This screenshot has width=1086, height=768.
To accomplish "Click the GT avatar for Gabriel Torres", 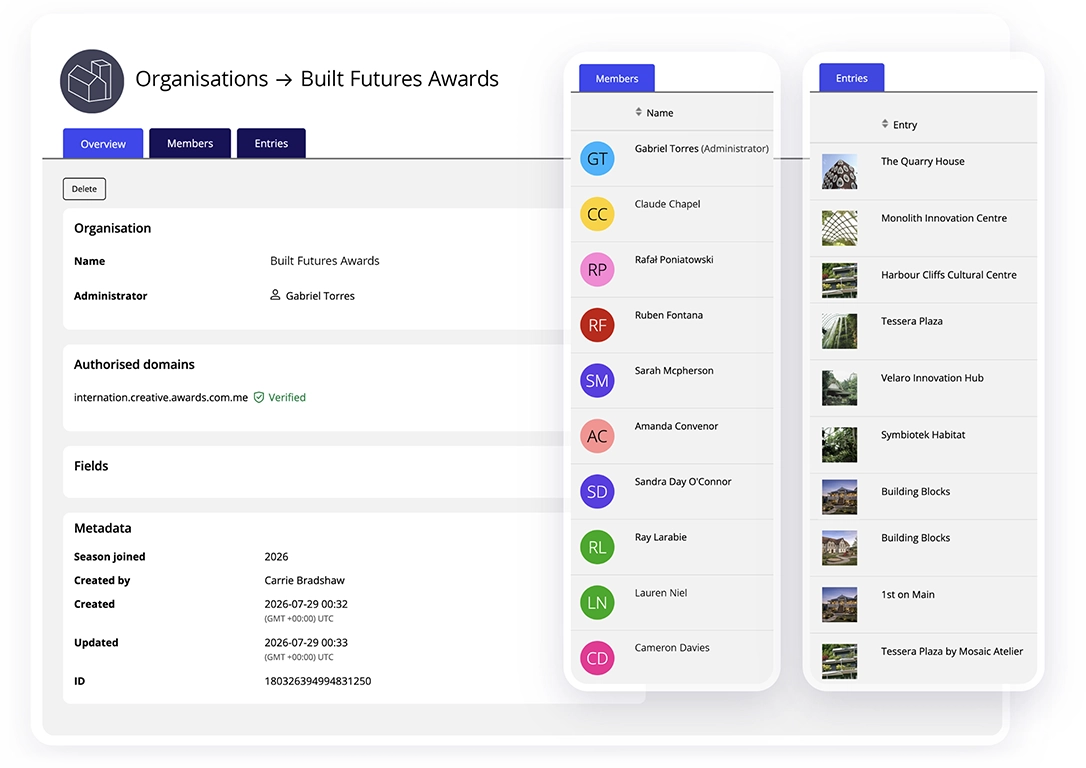I will point(597,159).
